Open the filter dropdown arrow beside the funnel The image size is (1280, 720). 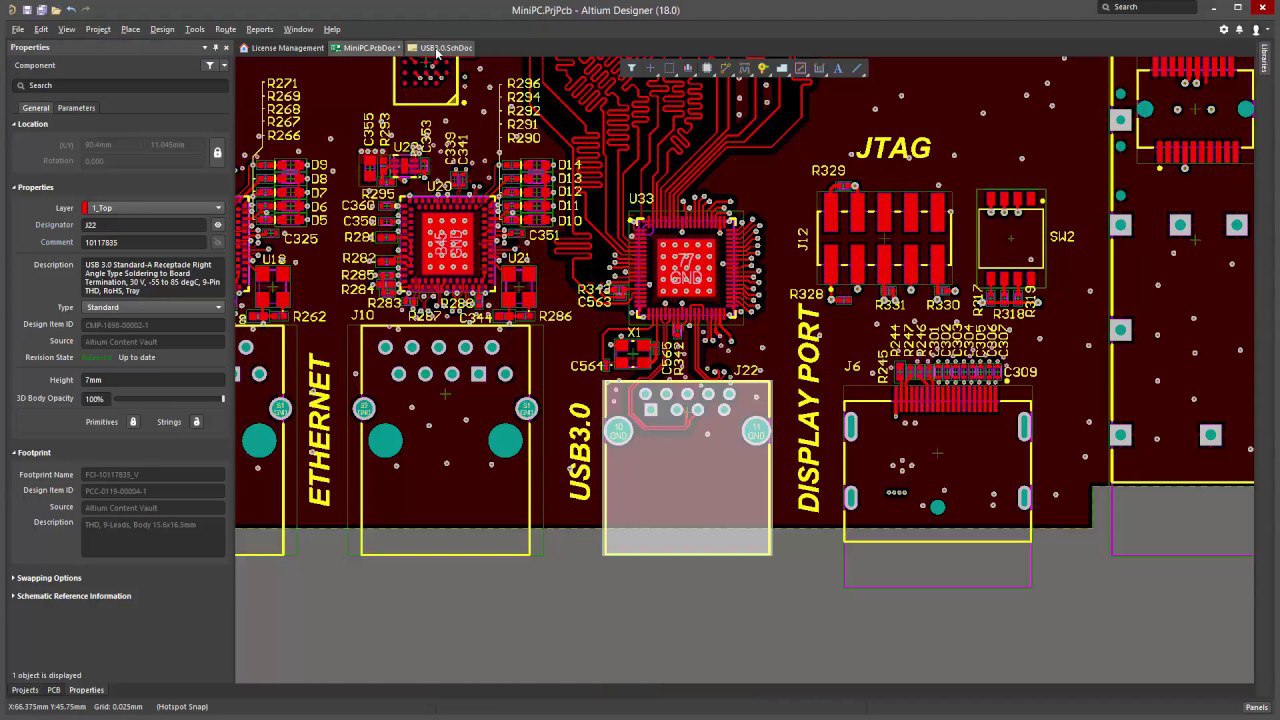click(224, 65)
